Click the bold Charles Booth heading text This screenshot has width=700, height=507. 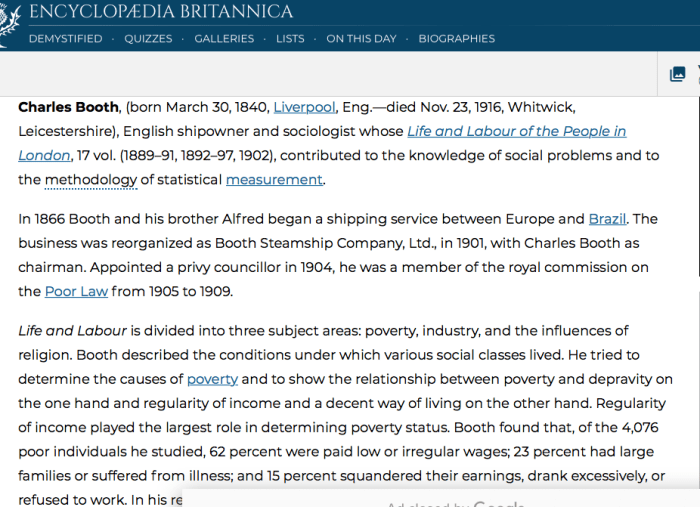point(68,107)
